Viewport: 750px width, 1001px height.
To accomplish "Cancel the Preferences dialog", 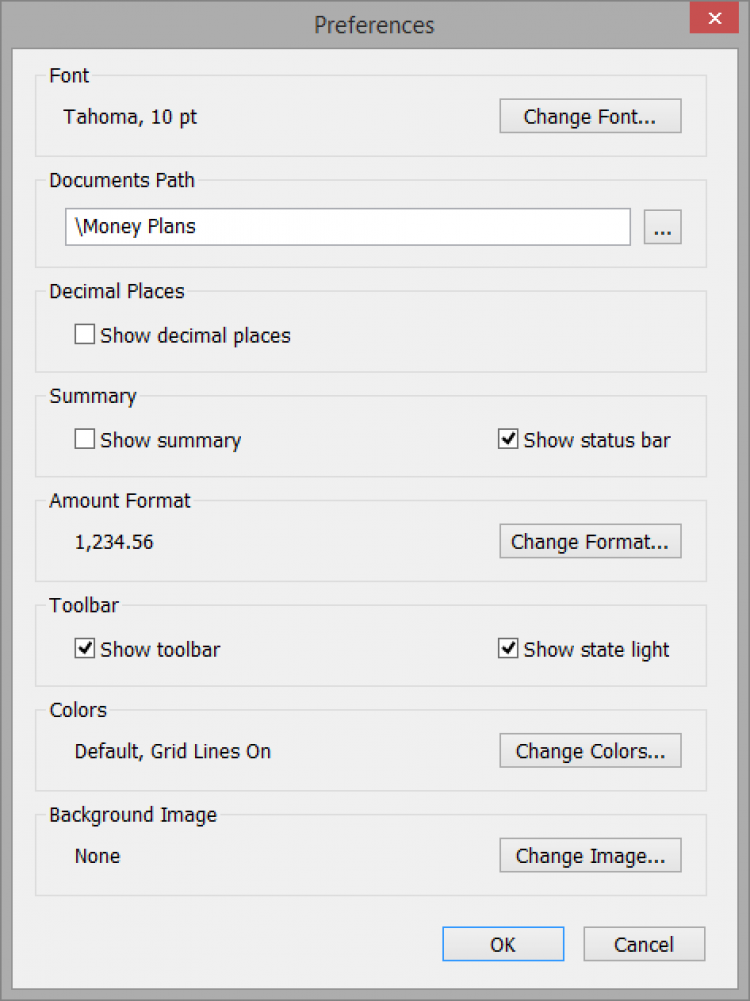I will 644,944.
